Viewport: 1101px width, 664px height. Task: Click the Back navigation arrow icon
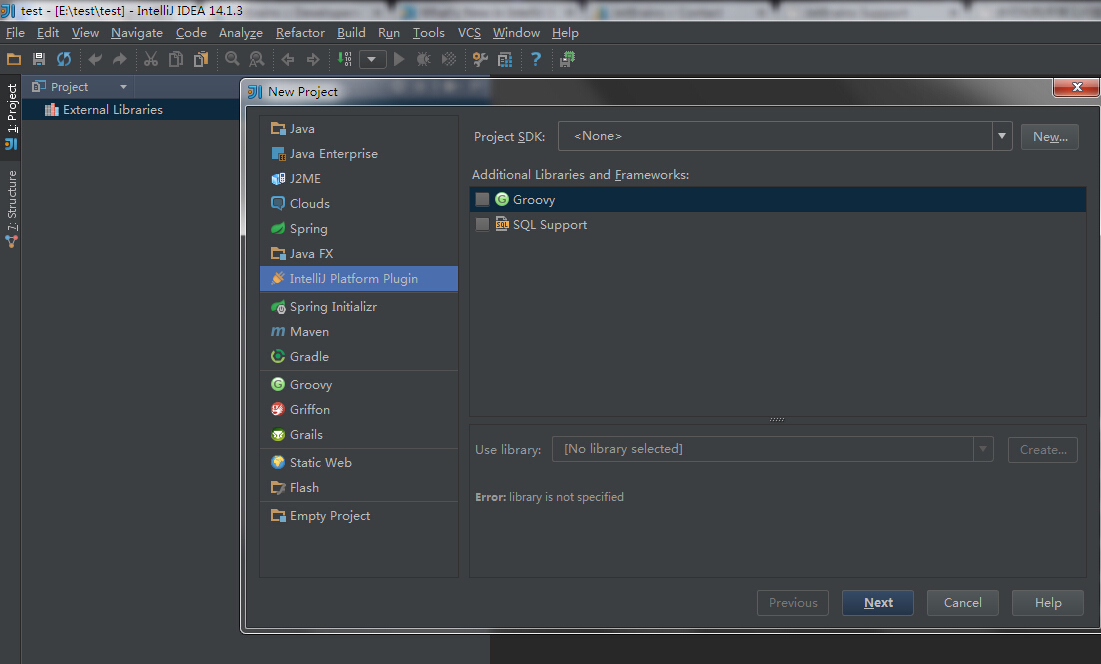coord(288,60)
